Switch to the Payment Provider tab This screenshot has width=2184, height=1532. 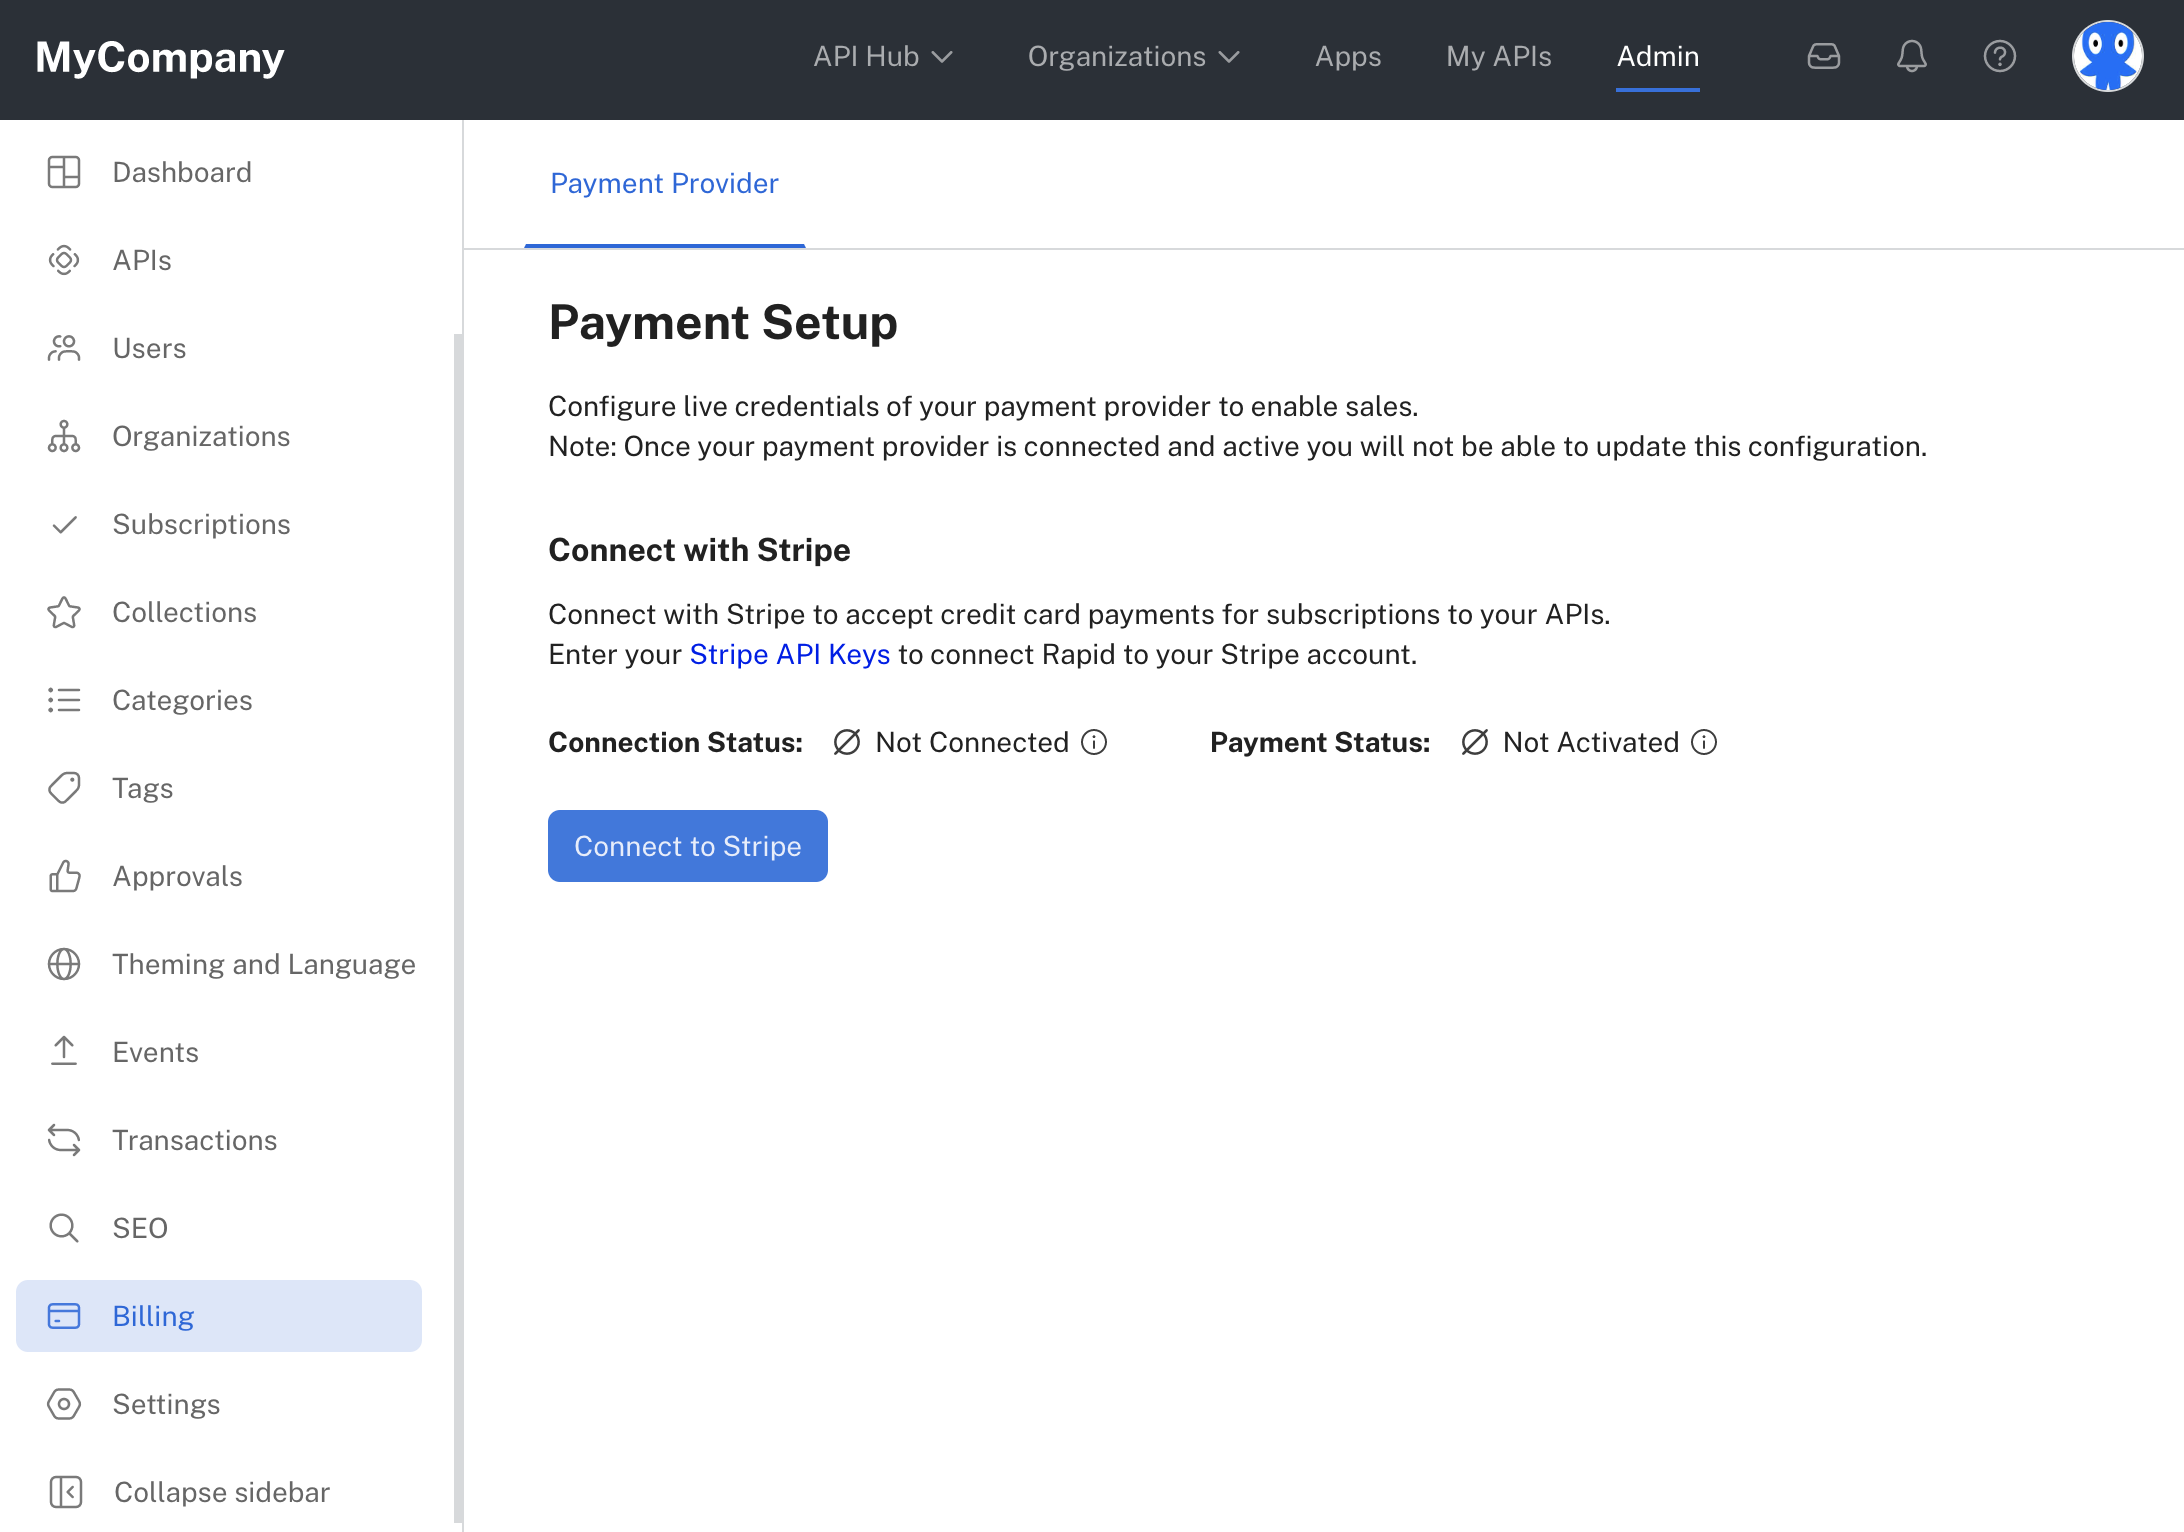664,184
